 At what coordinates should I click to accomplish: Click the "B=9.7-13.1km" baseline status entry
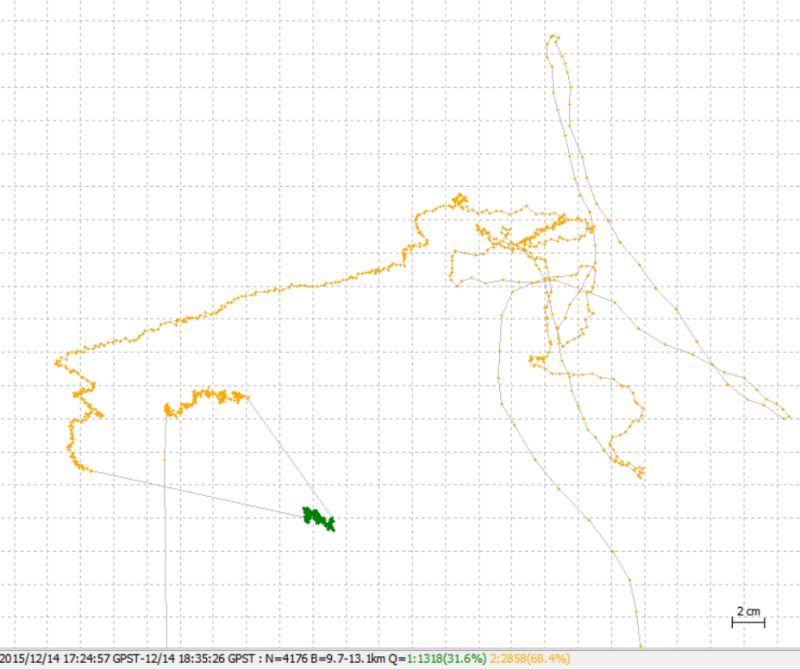click(x=348, y=659)
